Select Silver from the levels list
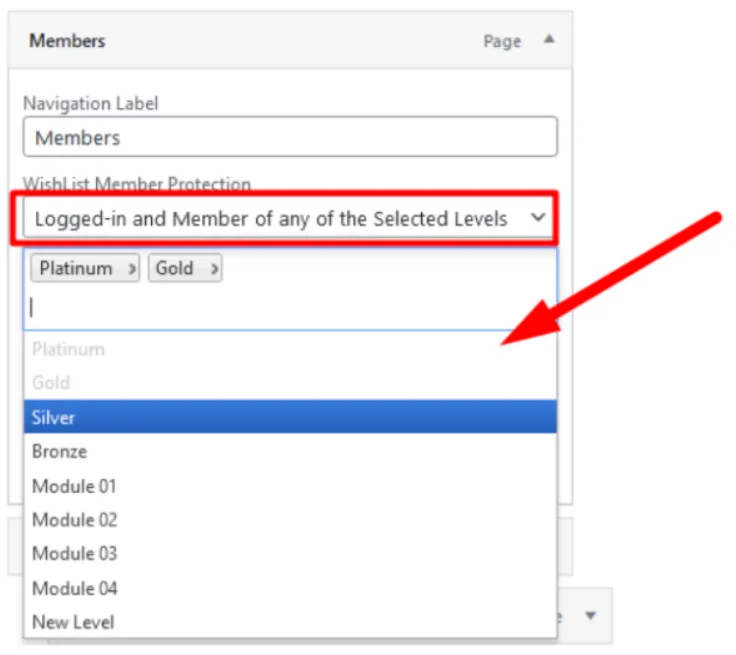The height and width of the screenshot is (655, 736). pyautogui.click(x=290, y=417)
